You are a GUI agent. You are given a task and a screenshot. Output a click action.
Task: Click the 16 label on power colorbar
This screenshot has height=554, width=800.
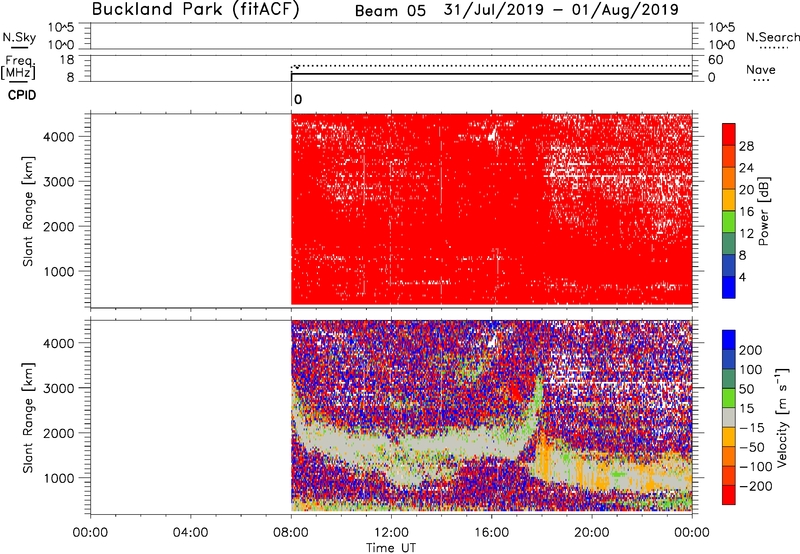click(x=746, y=212)
